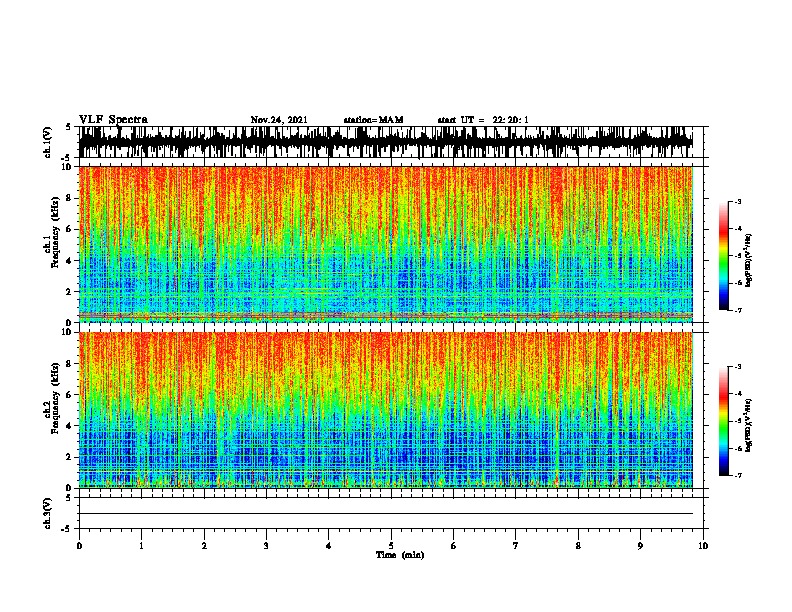Click the log(PSD) units label beside ch.1 colorbar

(749, 260)
